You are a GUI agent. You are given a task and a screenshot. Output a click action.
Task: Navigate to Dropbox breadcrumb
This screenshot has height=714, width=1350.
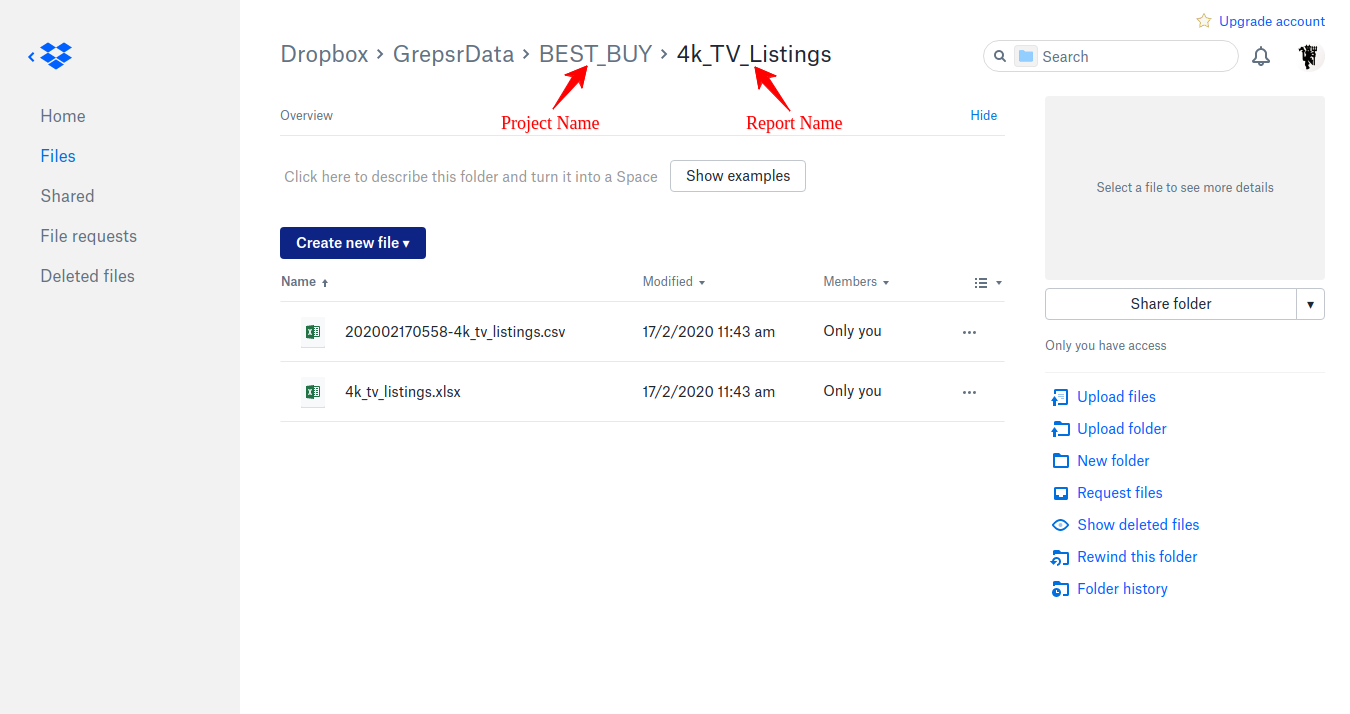[324, 54]
